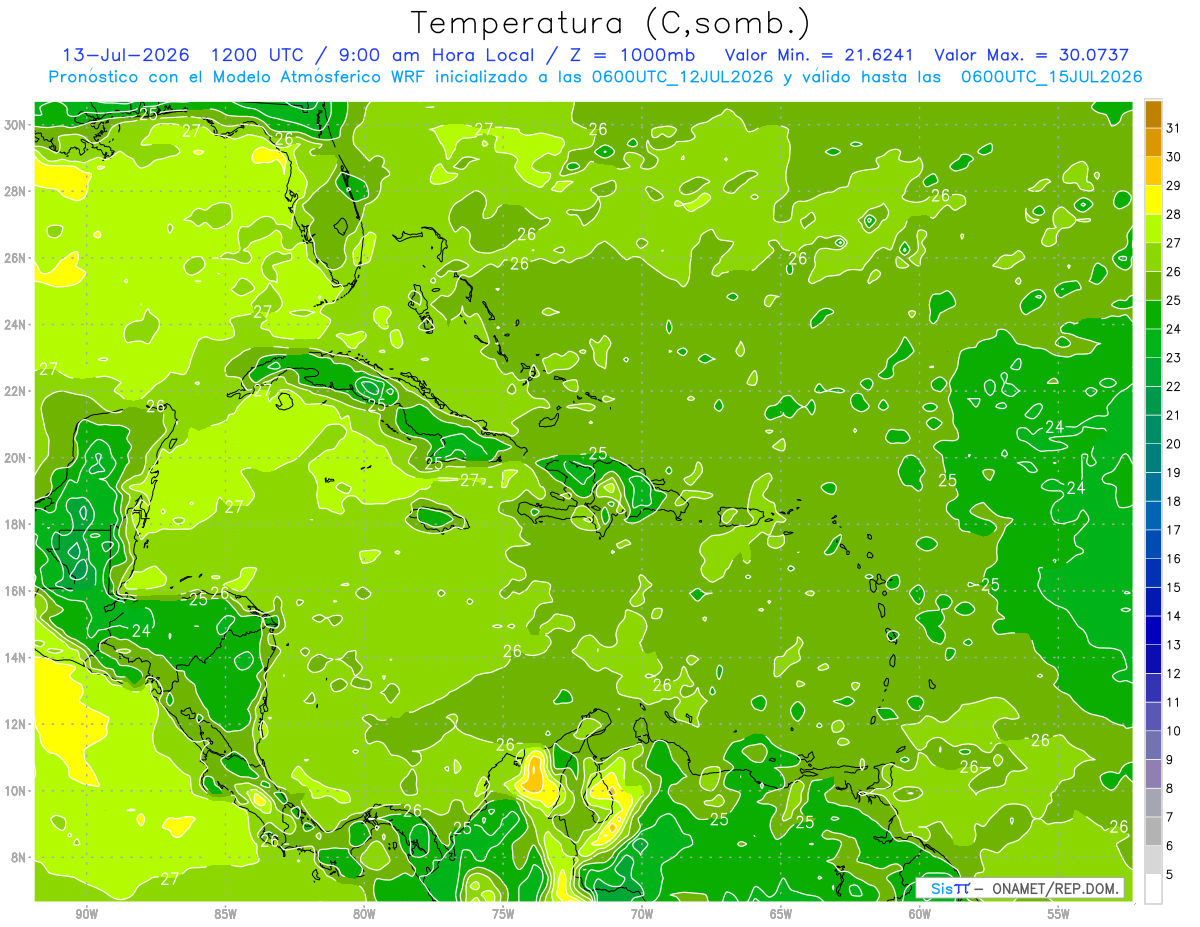Click the '60W' longitude axis label

(x=920, y=914)
